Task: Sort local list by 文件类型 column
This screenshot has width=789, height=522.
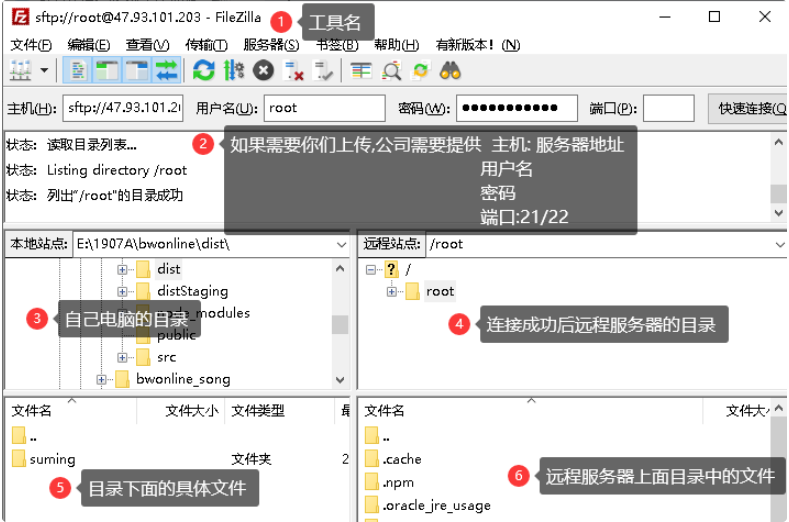Action: pos(258,411)
